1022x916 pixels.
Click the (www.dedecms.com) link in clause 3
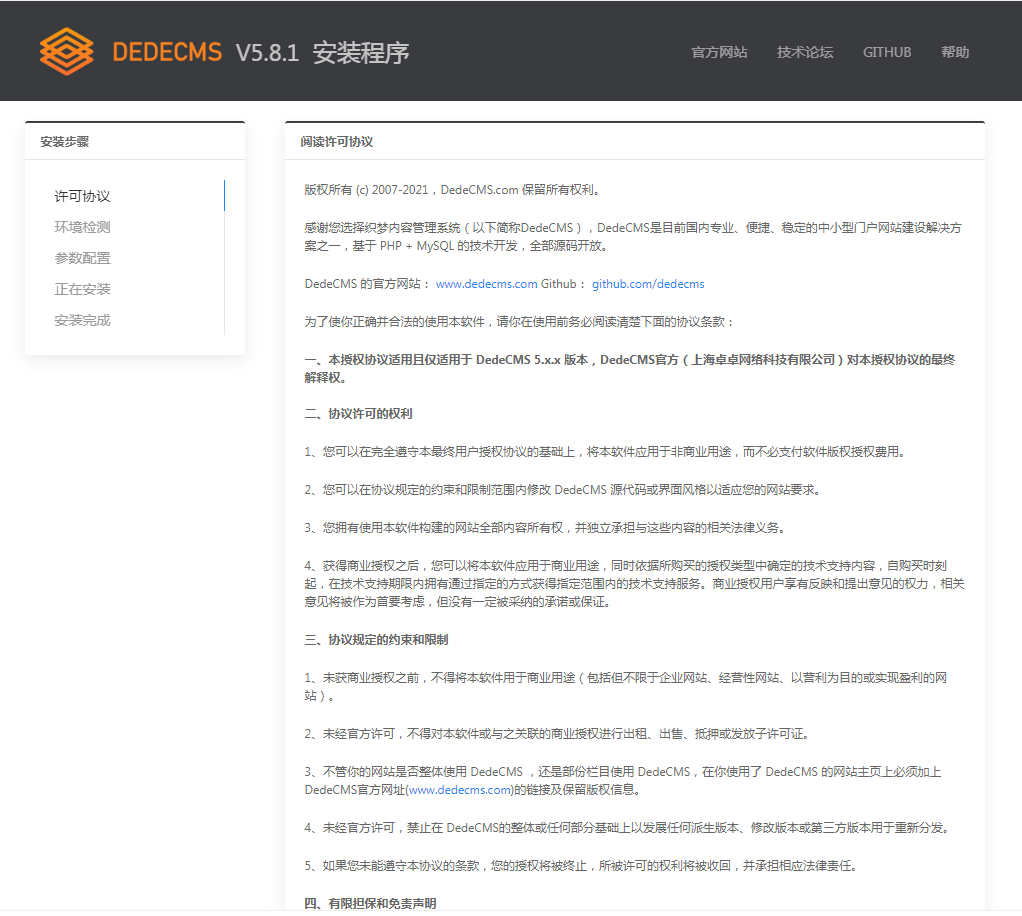click(x=460, y=790)
